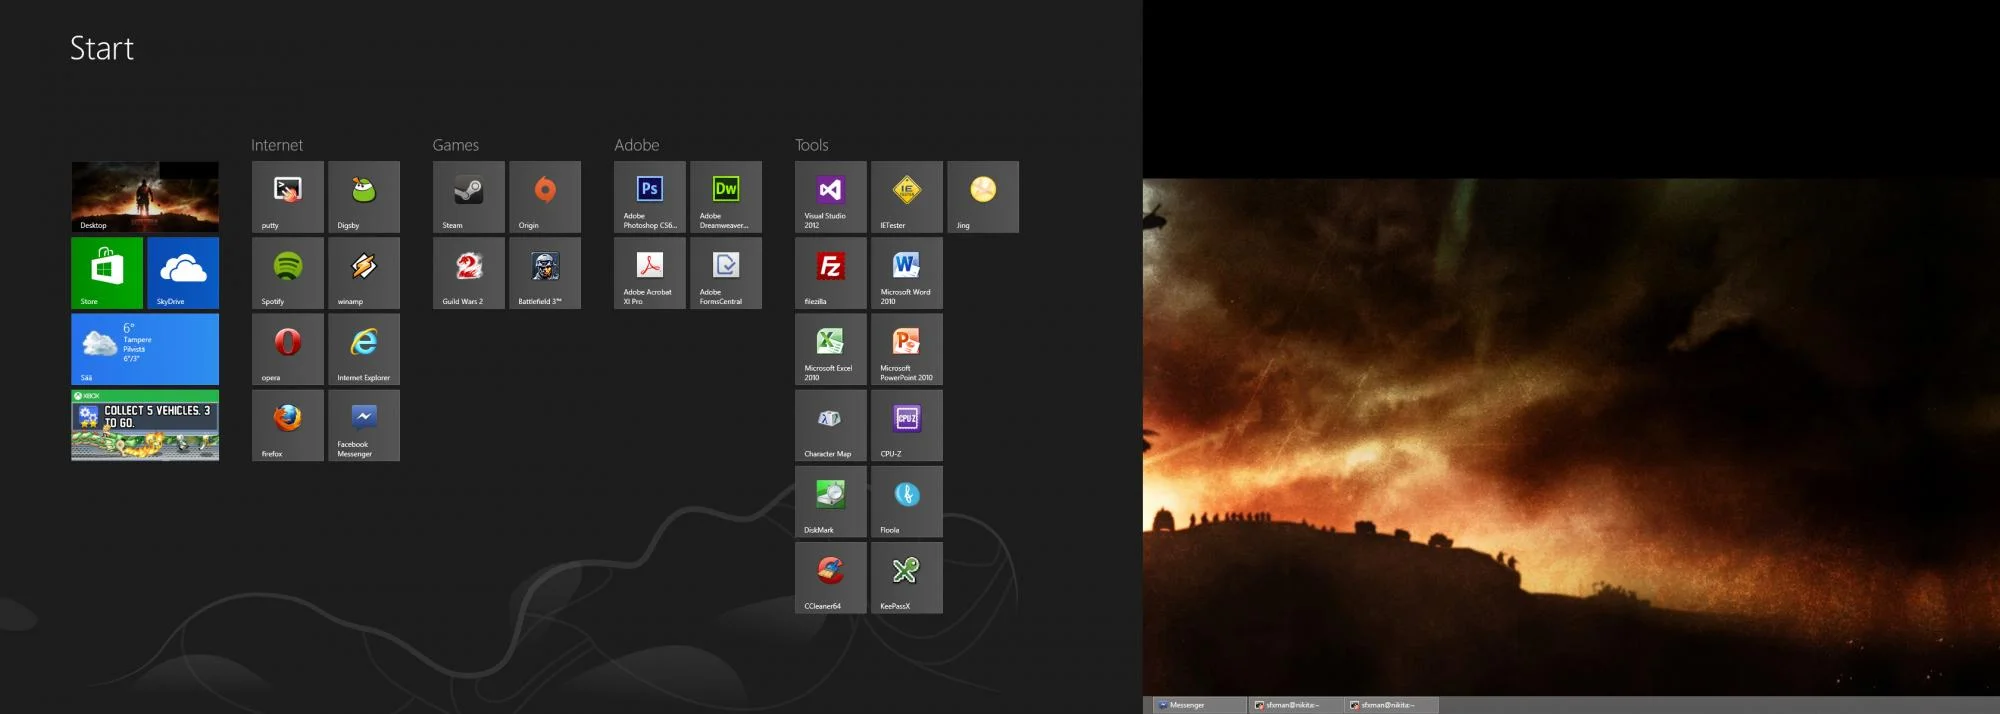
Task: Open the SkyDrive tile
Action: coord(183,273)
